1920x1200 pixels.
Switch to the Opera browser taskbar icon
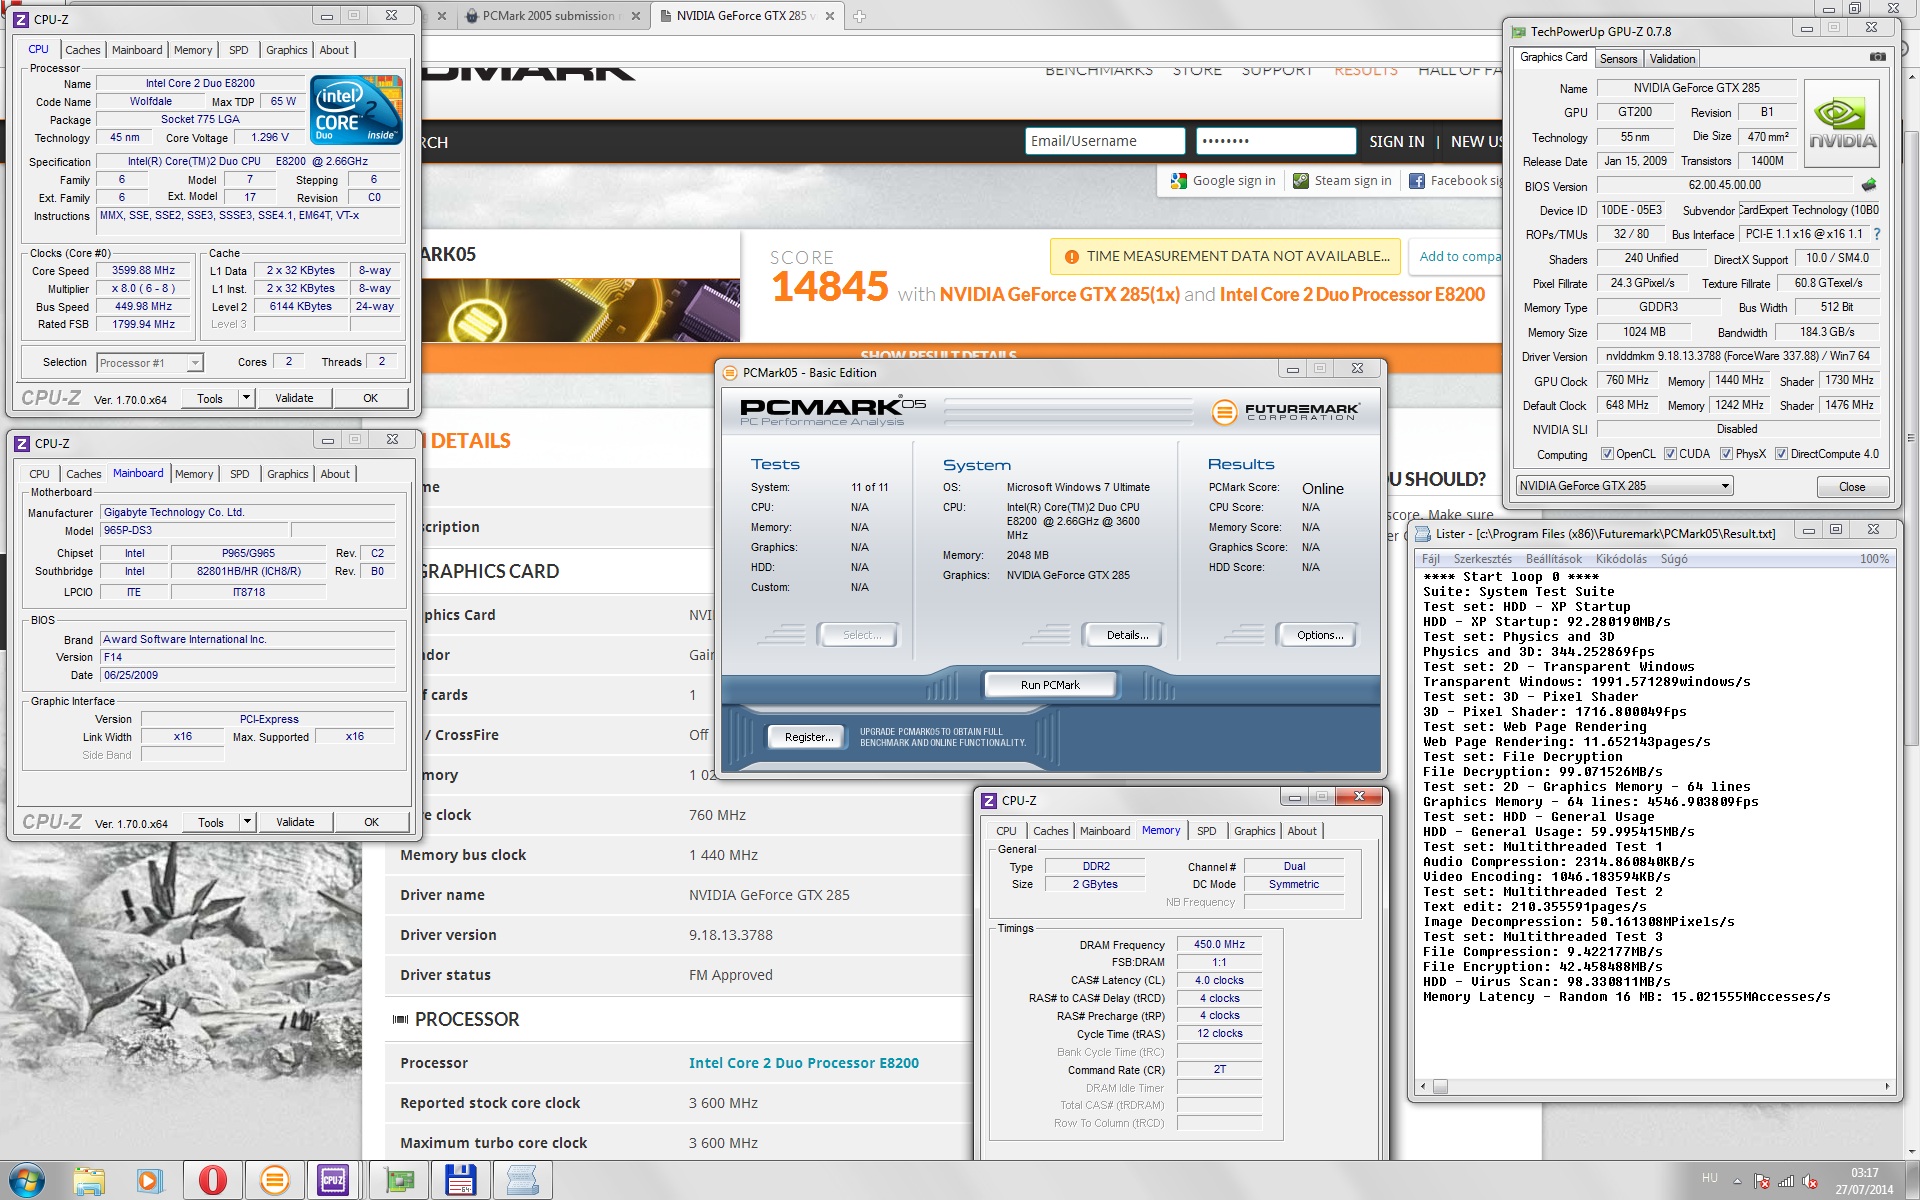click(212, 1181)
